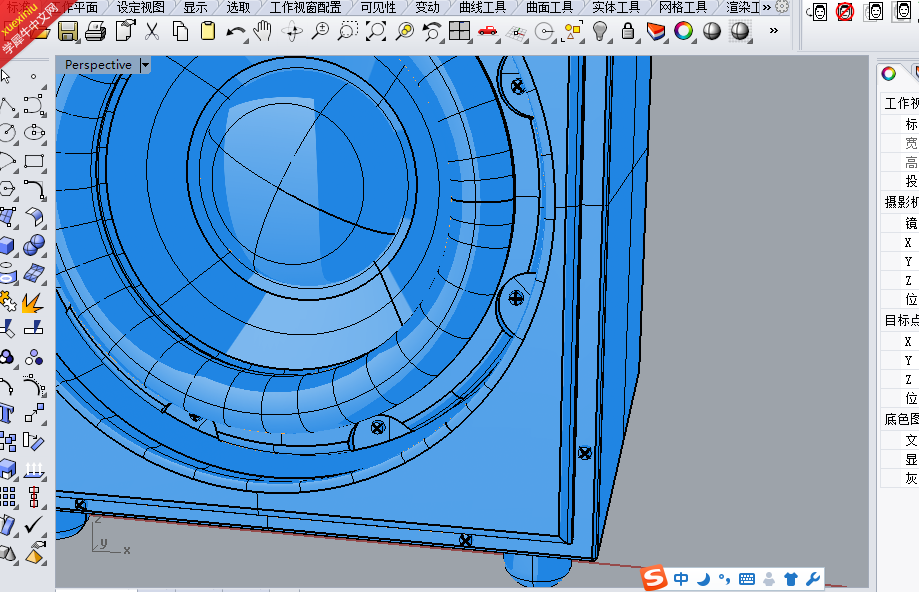Click the Copy to clipboard icon
919x592 pixels.
point(180,31)
